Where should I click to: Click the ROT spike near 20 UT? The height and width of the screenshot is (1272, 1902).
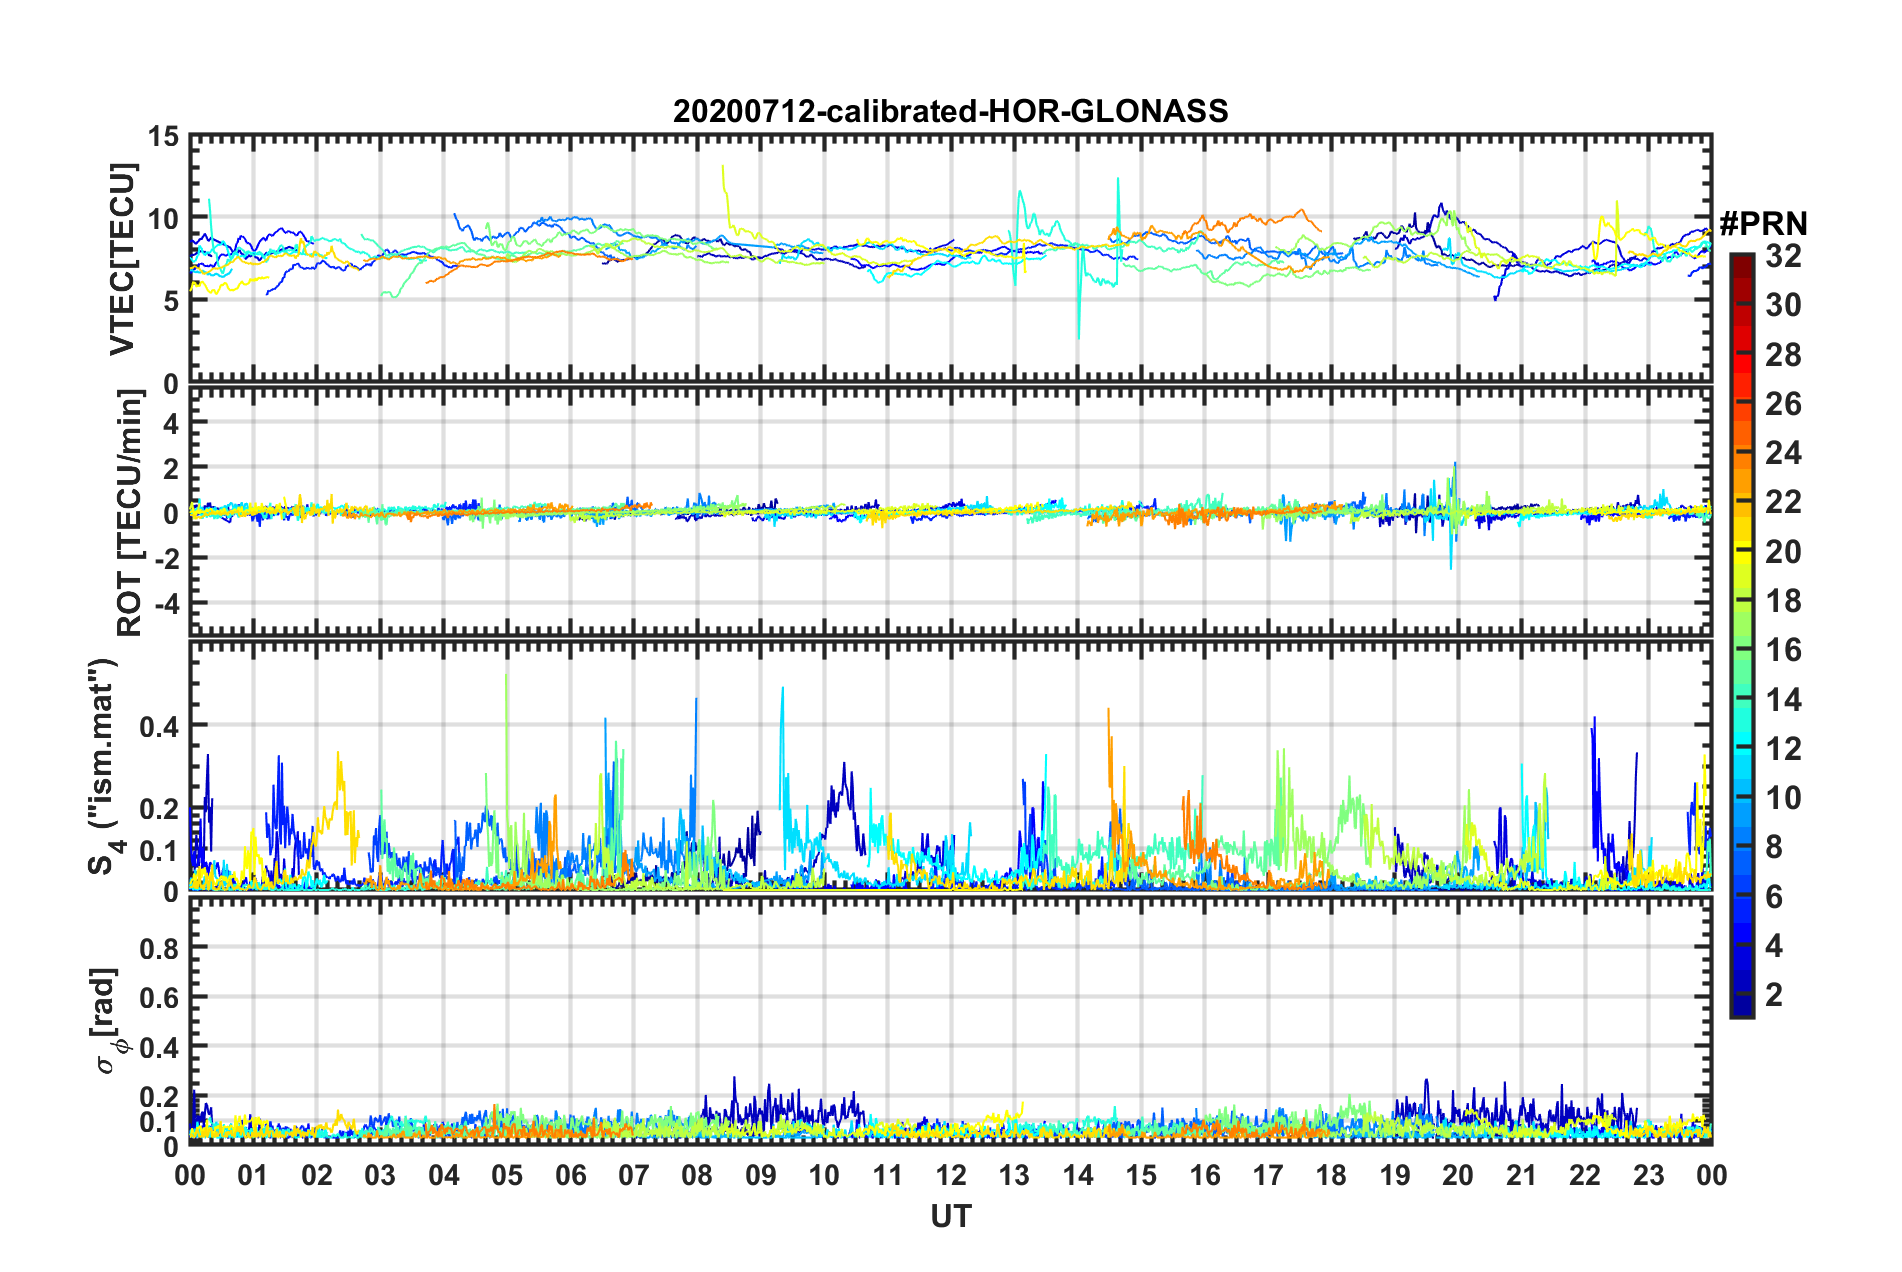click(x=1452, y=515)
